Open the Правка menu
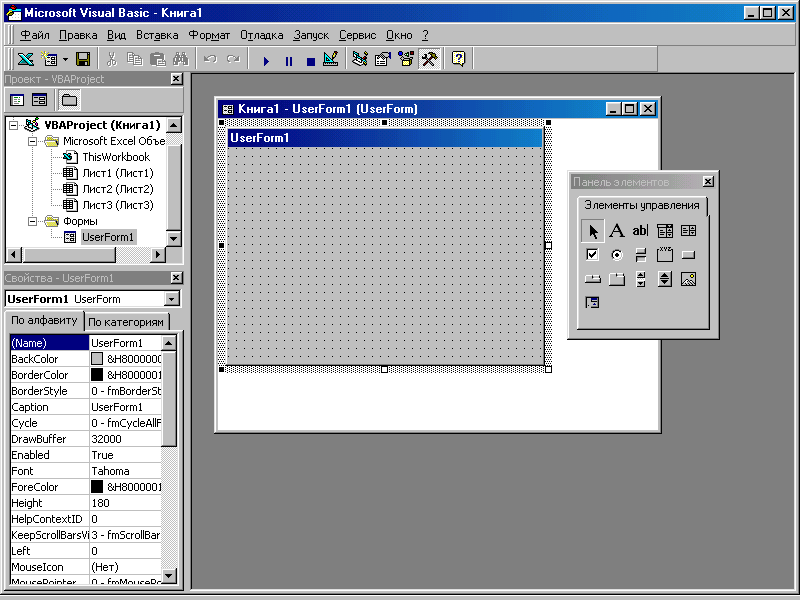 [x=78, y=35]
